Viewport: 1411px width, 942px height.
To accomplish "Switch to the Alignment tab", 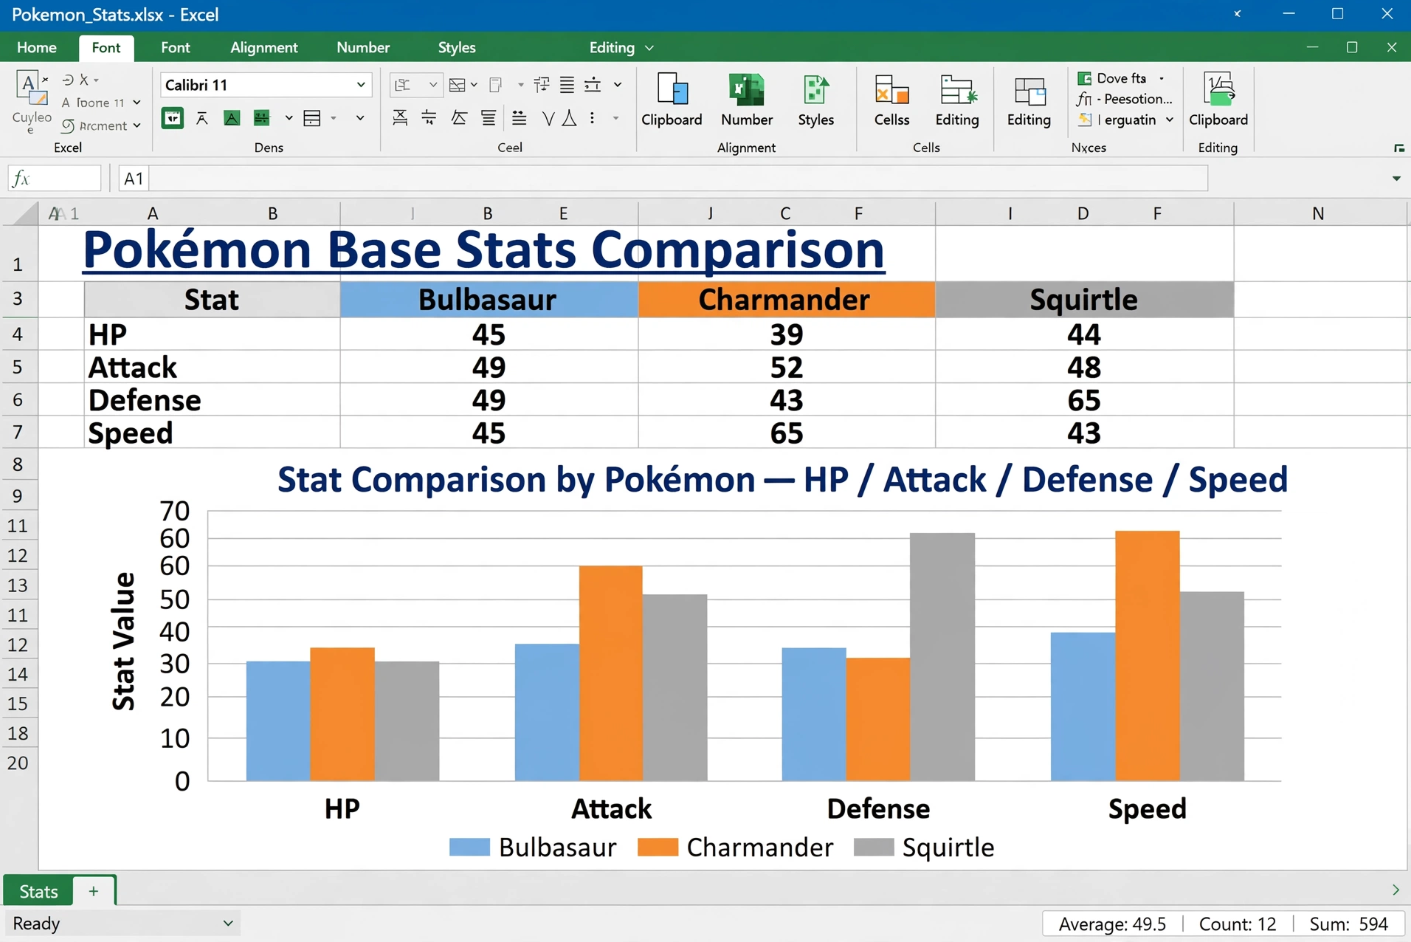I will [264, 47].
